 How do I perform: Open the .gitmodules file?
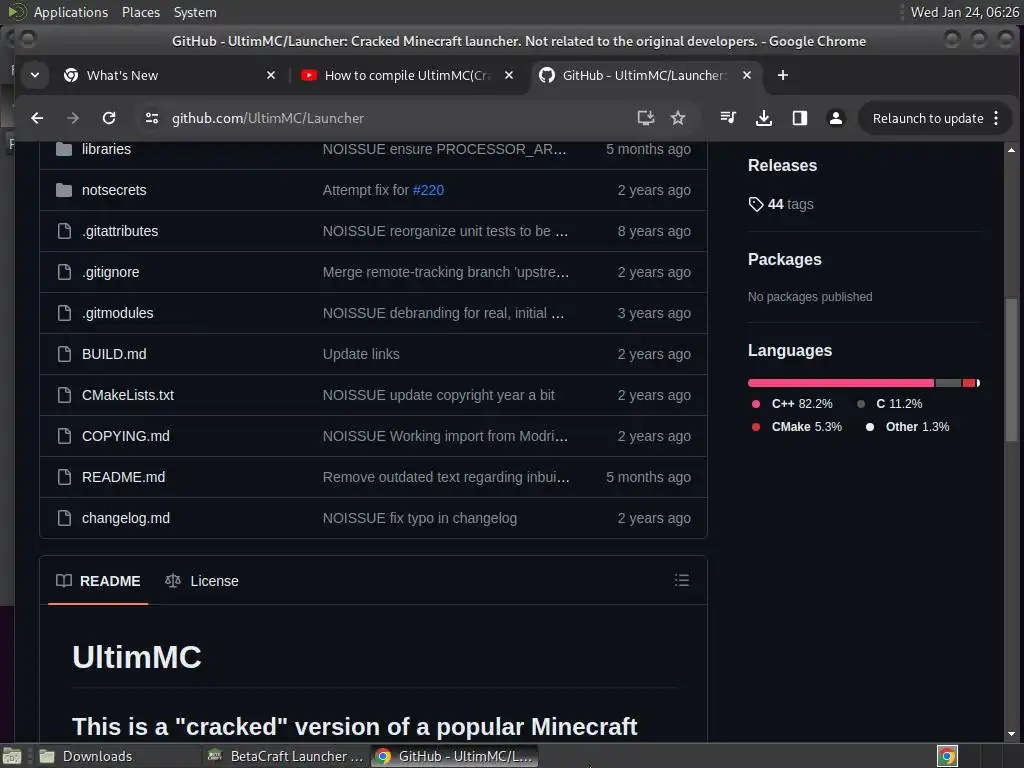pyautogui.click(x=118, y=313)
